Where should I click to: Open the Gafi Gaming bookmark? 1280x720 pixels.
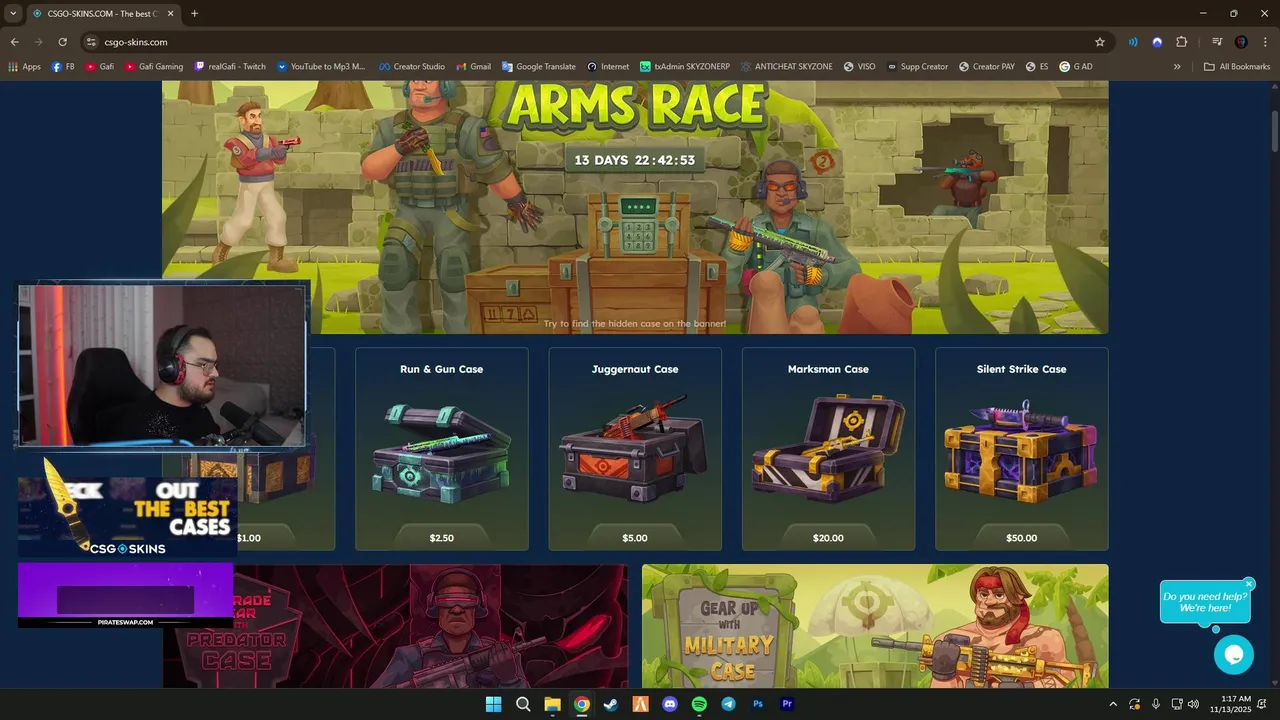pyautogui.click(x=154, y=67)
